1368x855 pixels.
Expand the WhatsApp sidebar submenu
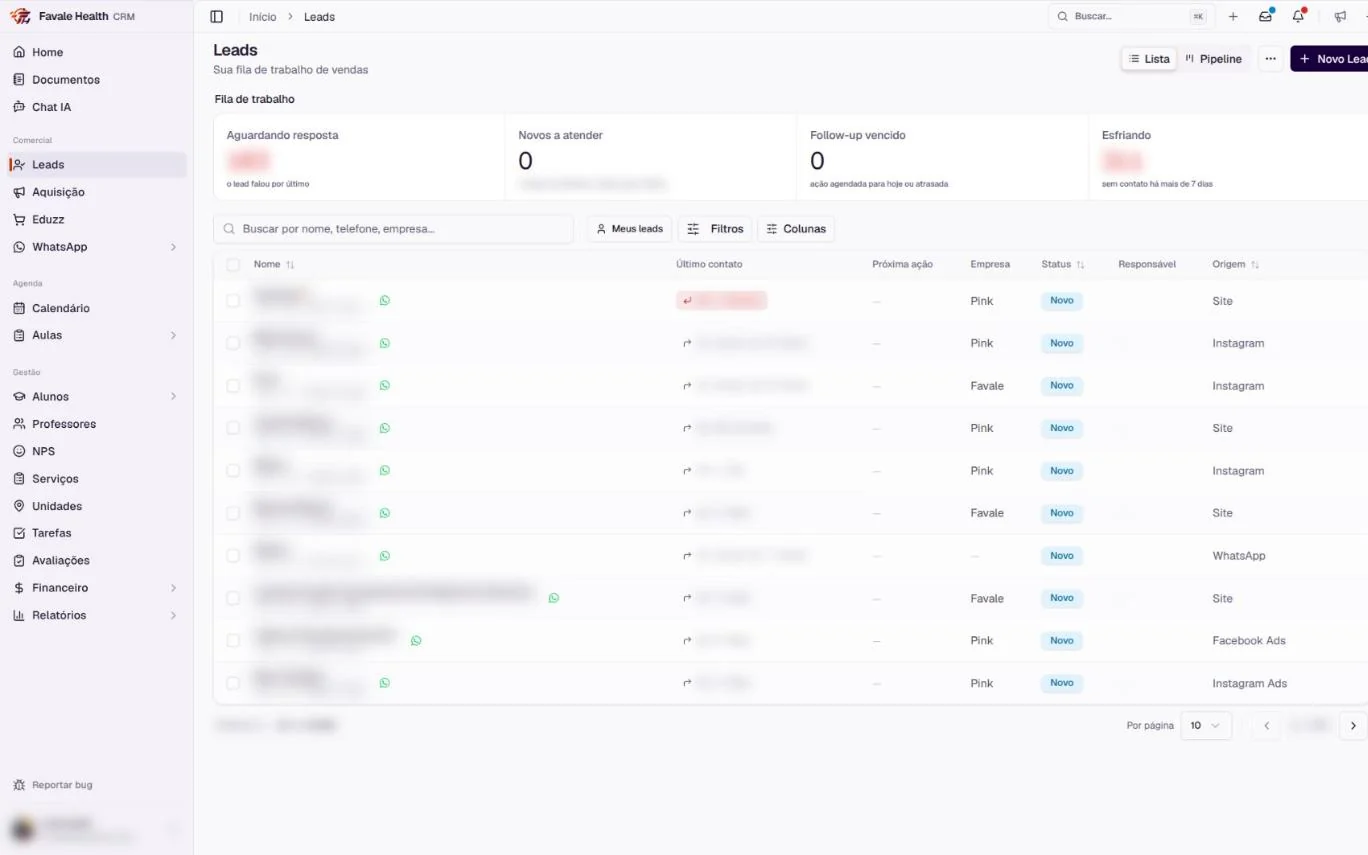tap(173, 247)
